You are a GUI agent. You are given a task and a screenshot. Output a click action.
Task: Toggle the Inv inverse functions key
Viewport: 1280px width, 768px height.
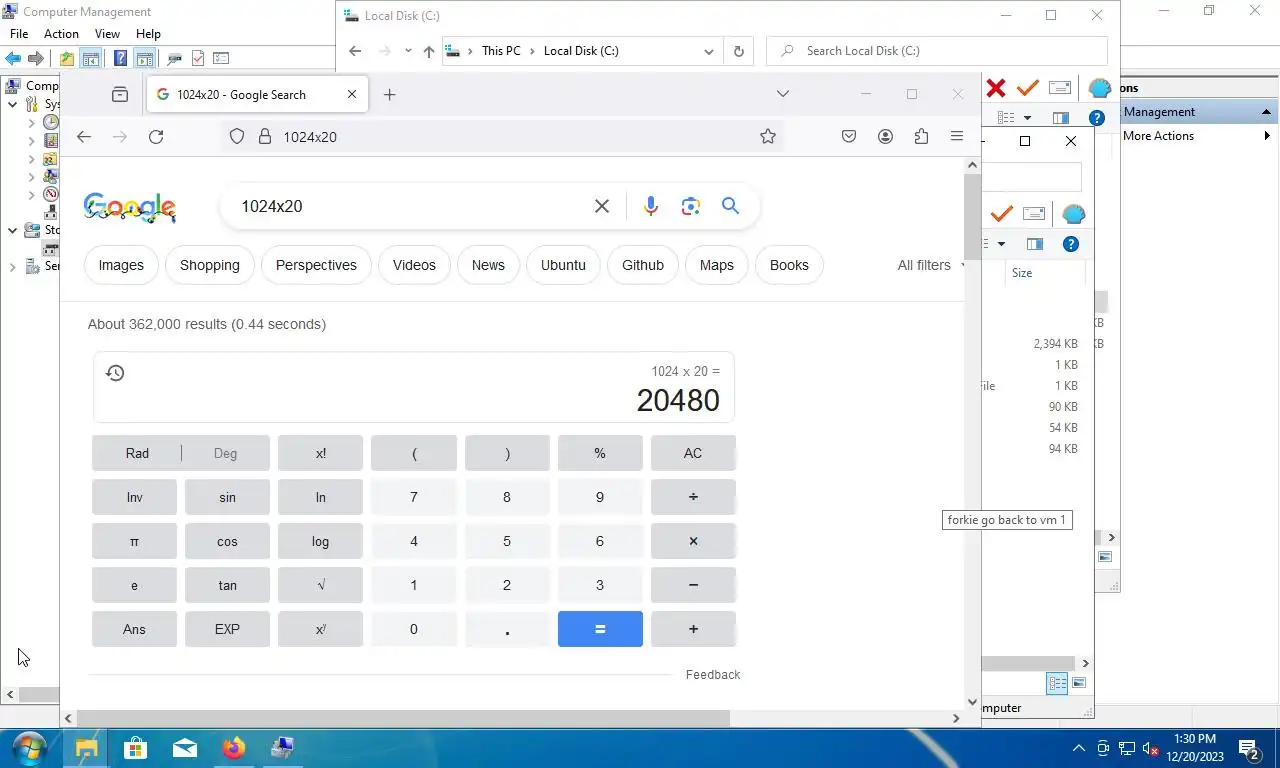coord(134,497)
